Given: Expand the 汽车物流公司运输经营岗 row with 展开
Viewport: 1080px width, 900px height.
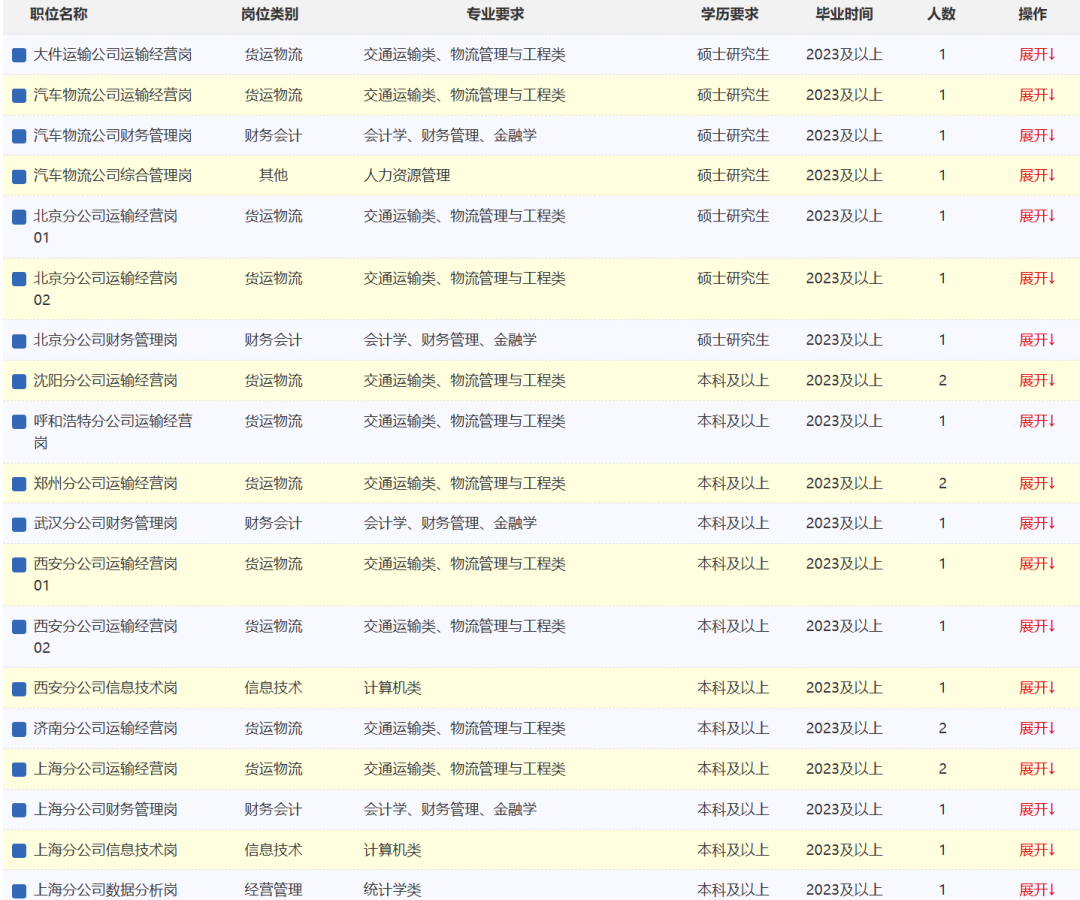Looking at the screenshot, I should coord(1037,95).
